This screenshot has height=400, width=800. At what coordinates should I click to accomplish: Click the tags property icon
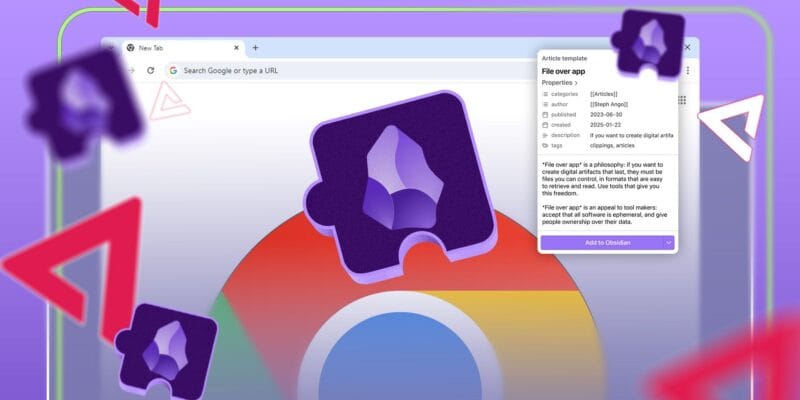[545, 145]
